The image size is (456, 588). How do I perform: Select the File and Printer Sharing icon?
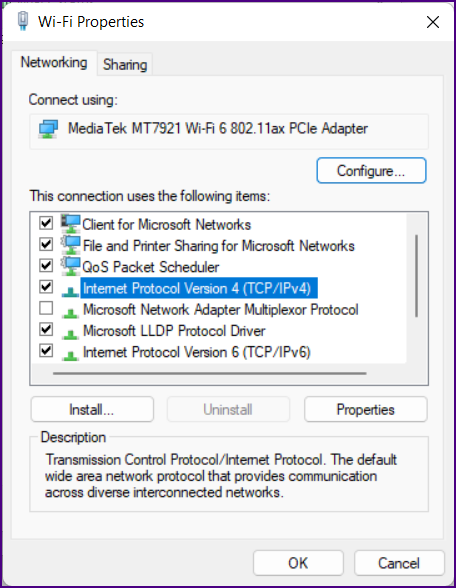70,245
